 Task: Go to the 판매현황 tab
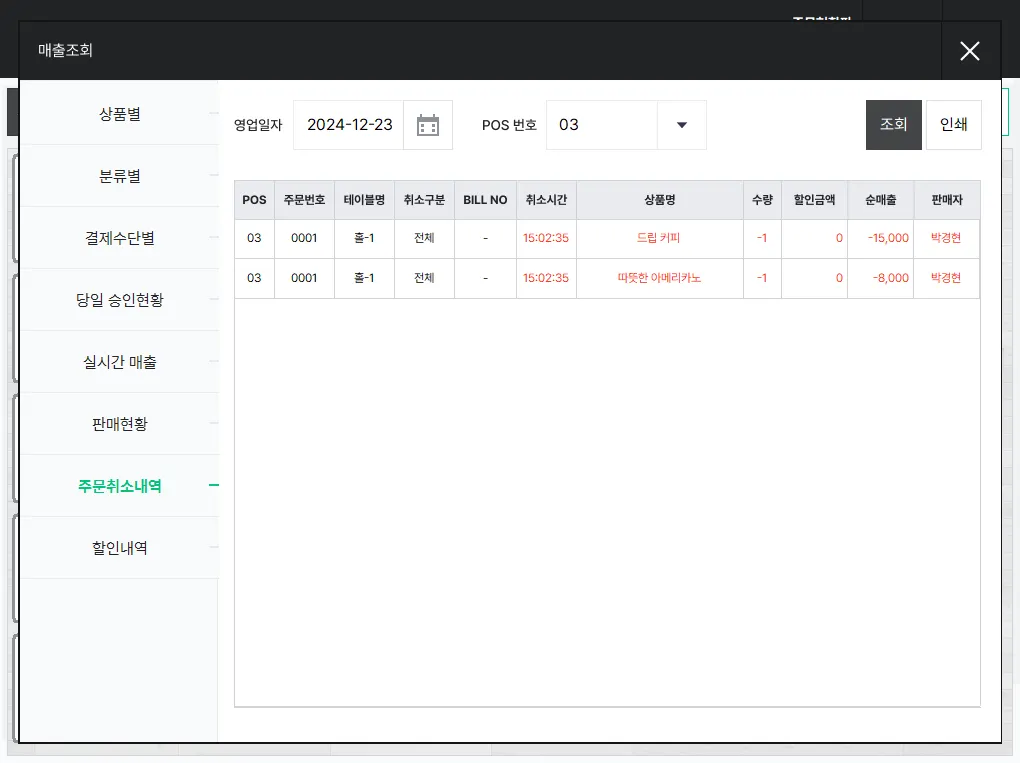(x=120, y=424)
